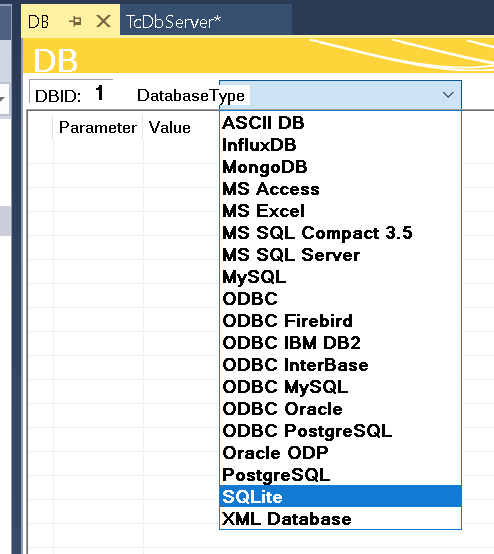Image resolution: width=494 pixels, height=554 pixels.
Task: Select the highlighted SQLite option
Action: 340,496
